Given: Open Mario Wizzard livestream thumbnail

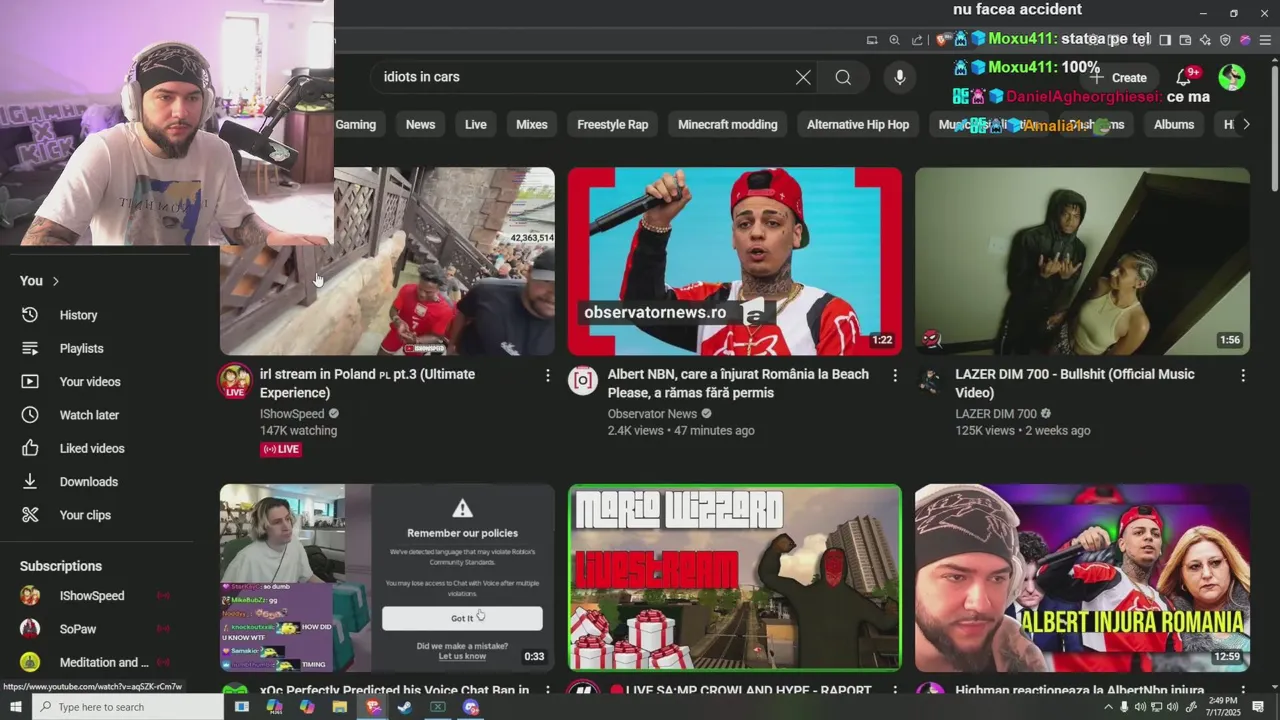Looking at the screenshot, I should pyautogui.click(x=735, y=577).
